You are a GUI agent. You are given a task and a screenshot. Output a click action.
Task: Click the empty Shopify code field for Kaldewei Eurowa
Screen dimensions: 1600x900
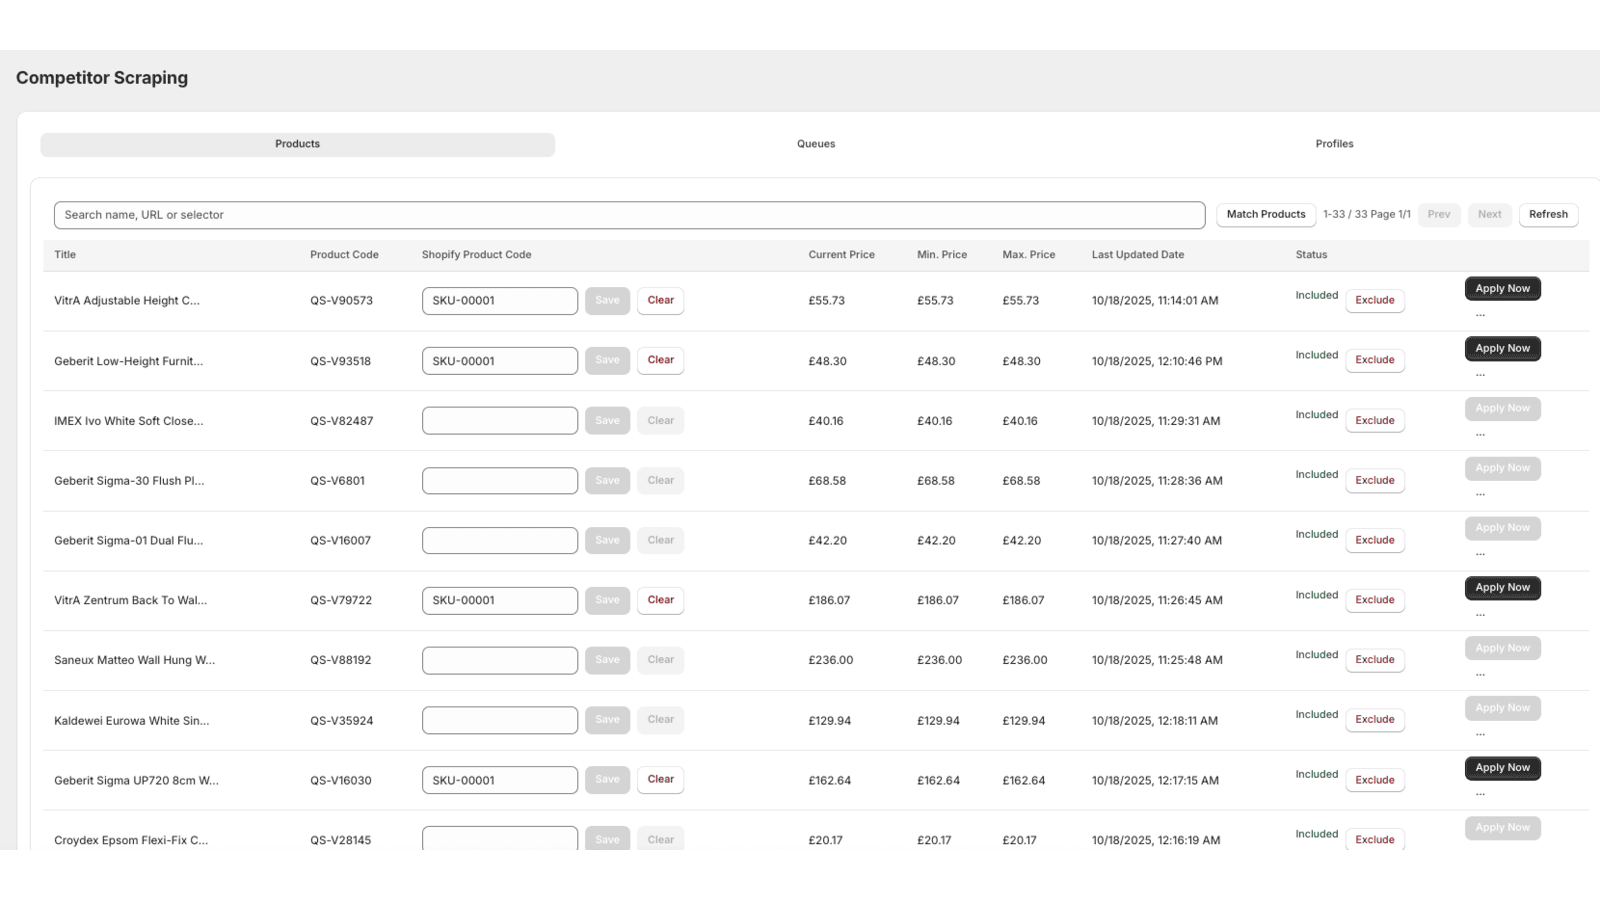tap(499, 720)
